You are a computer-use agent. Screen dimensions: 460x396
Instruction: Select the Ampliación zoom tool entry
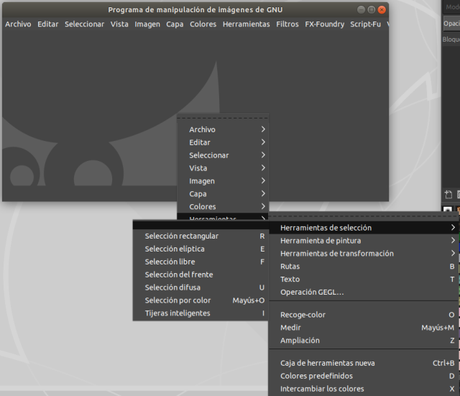[x=364, y=340]
